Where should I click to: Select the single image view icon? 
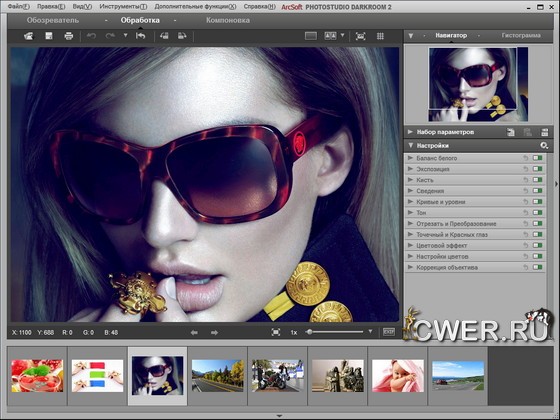(311, 36)
